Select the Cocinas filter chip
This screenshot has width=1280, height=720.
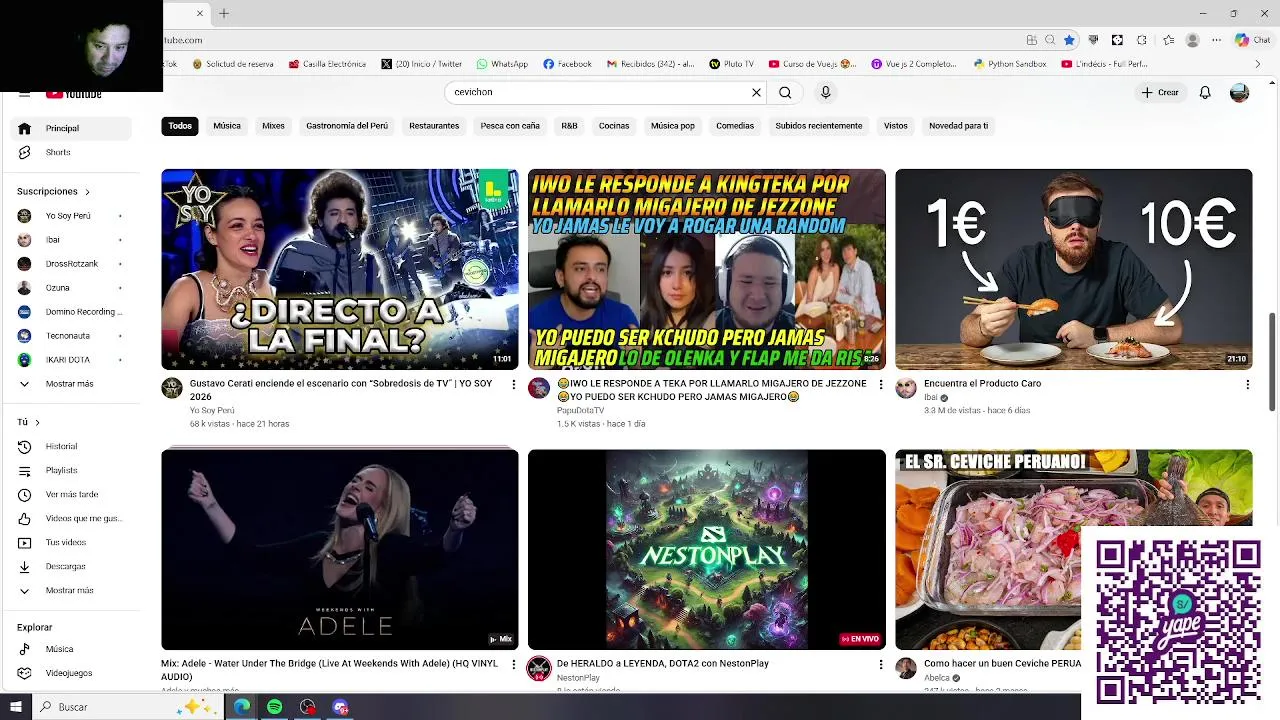[x=614, y=126]
